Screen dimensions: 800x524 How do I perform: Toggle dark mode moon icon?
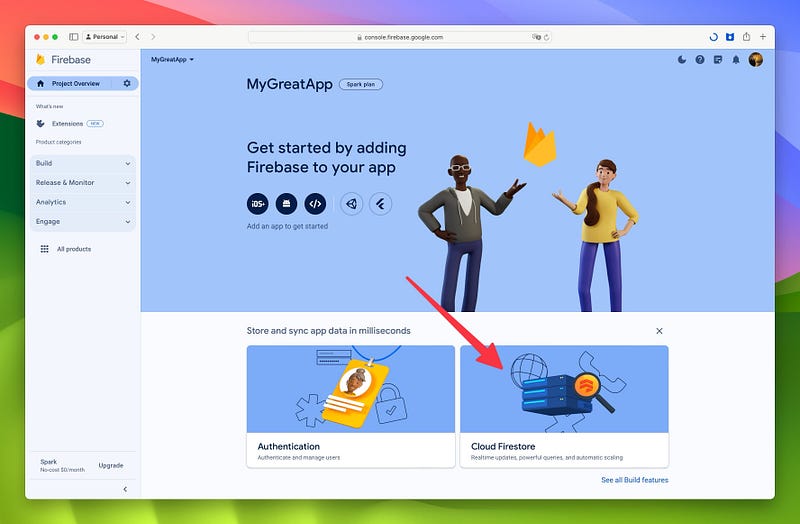pyautogui.click(x=682, y=60)
